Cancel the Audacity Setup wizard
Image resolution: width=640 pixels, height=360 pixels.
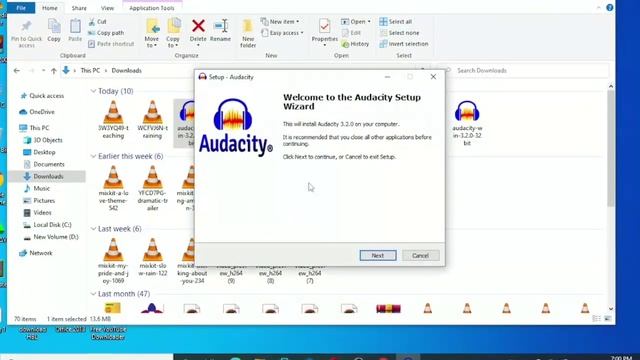tap(420, 256)
